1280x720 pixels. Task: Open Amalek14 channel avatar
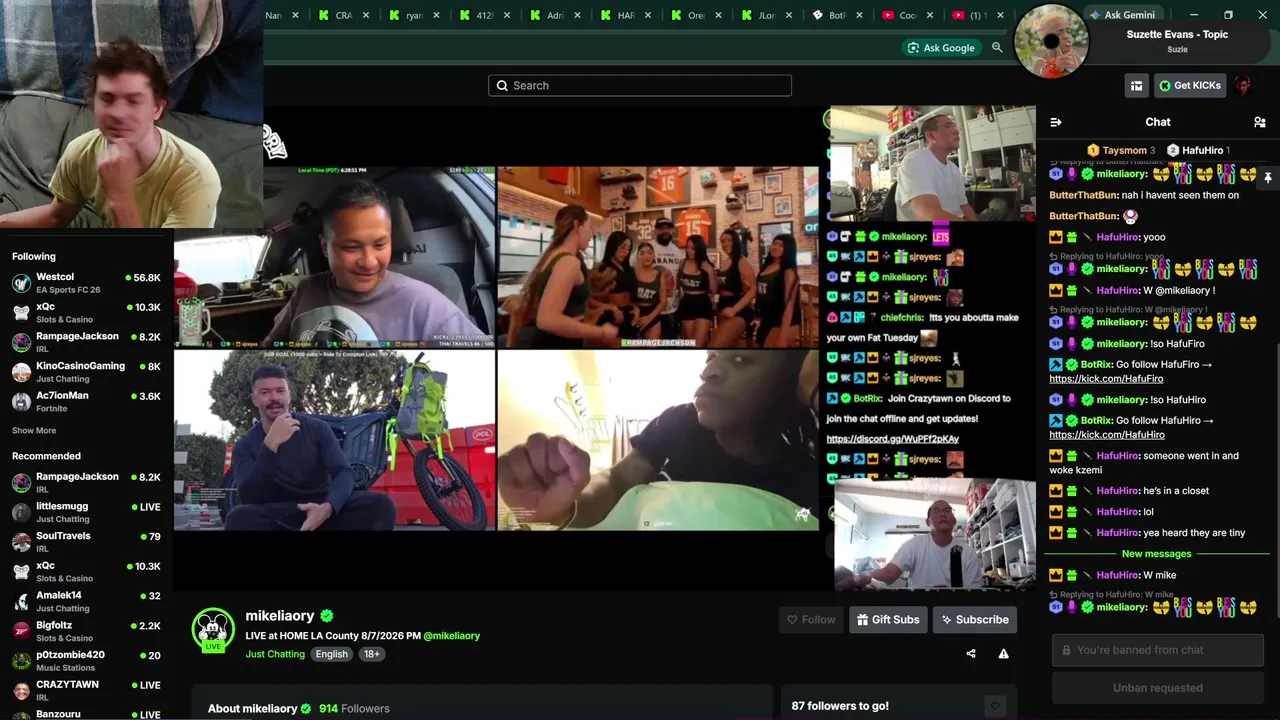[21, 601]
